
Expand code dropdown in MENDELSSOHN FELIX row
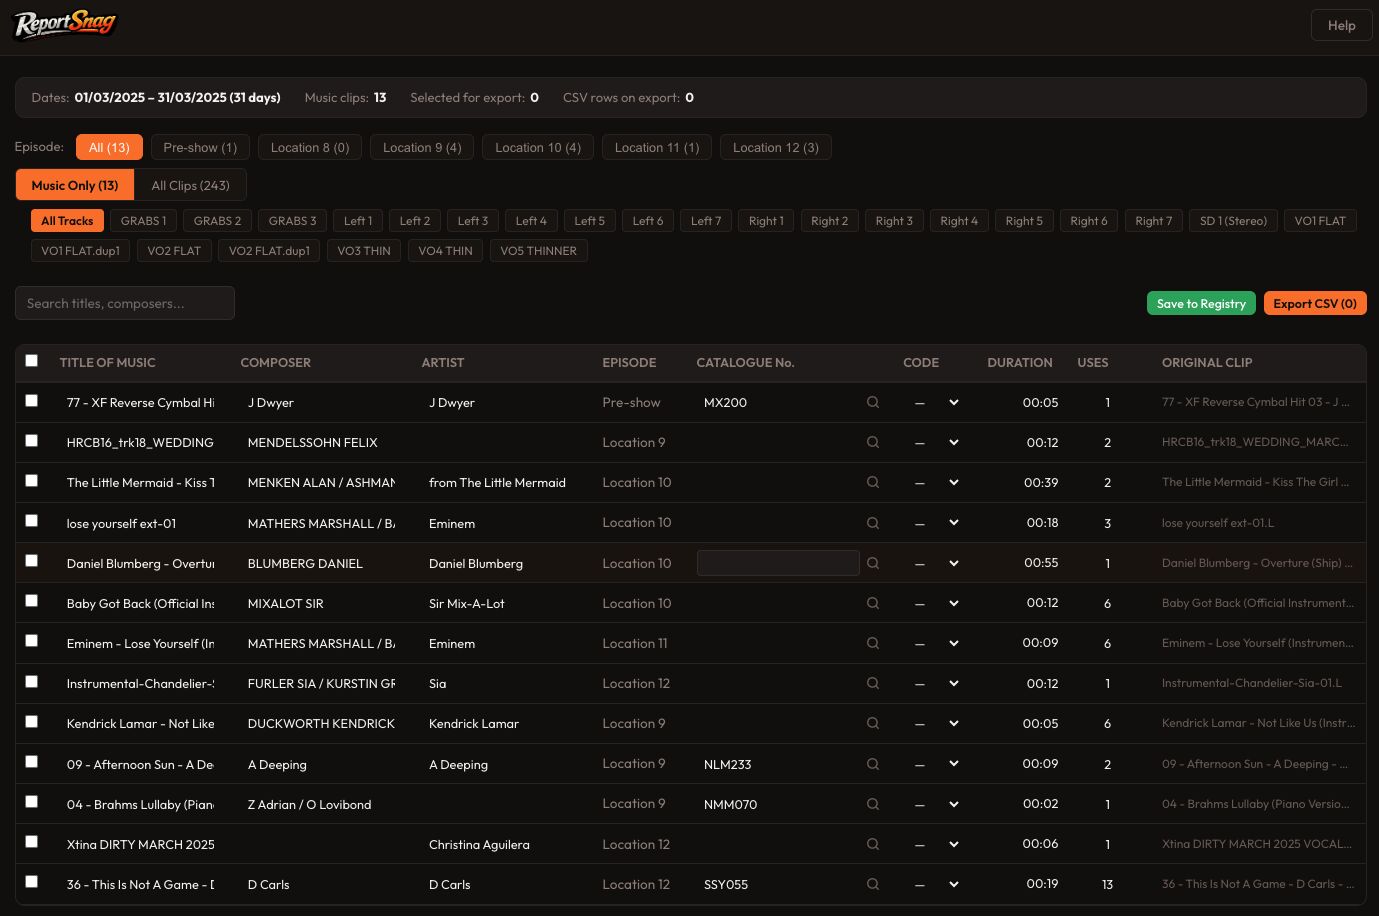[937, 442]
